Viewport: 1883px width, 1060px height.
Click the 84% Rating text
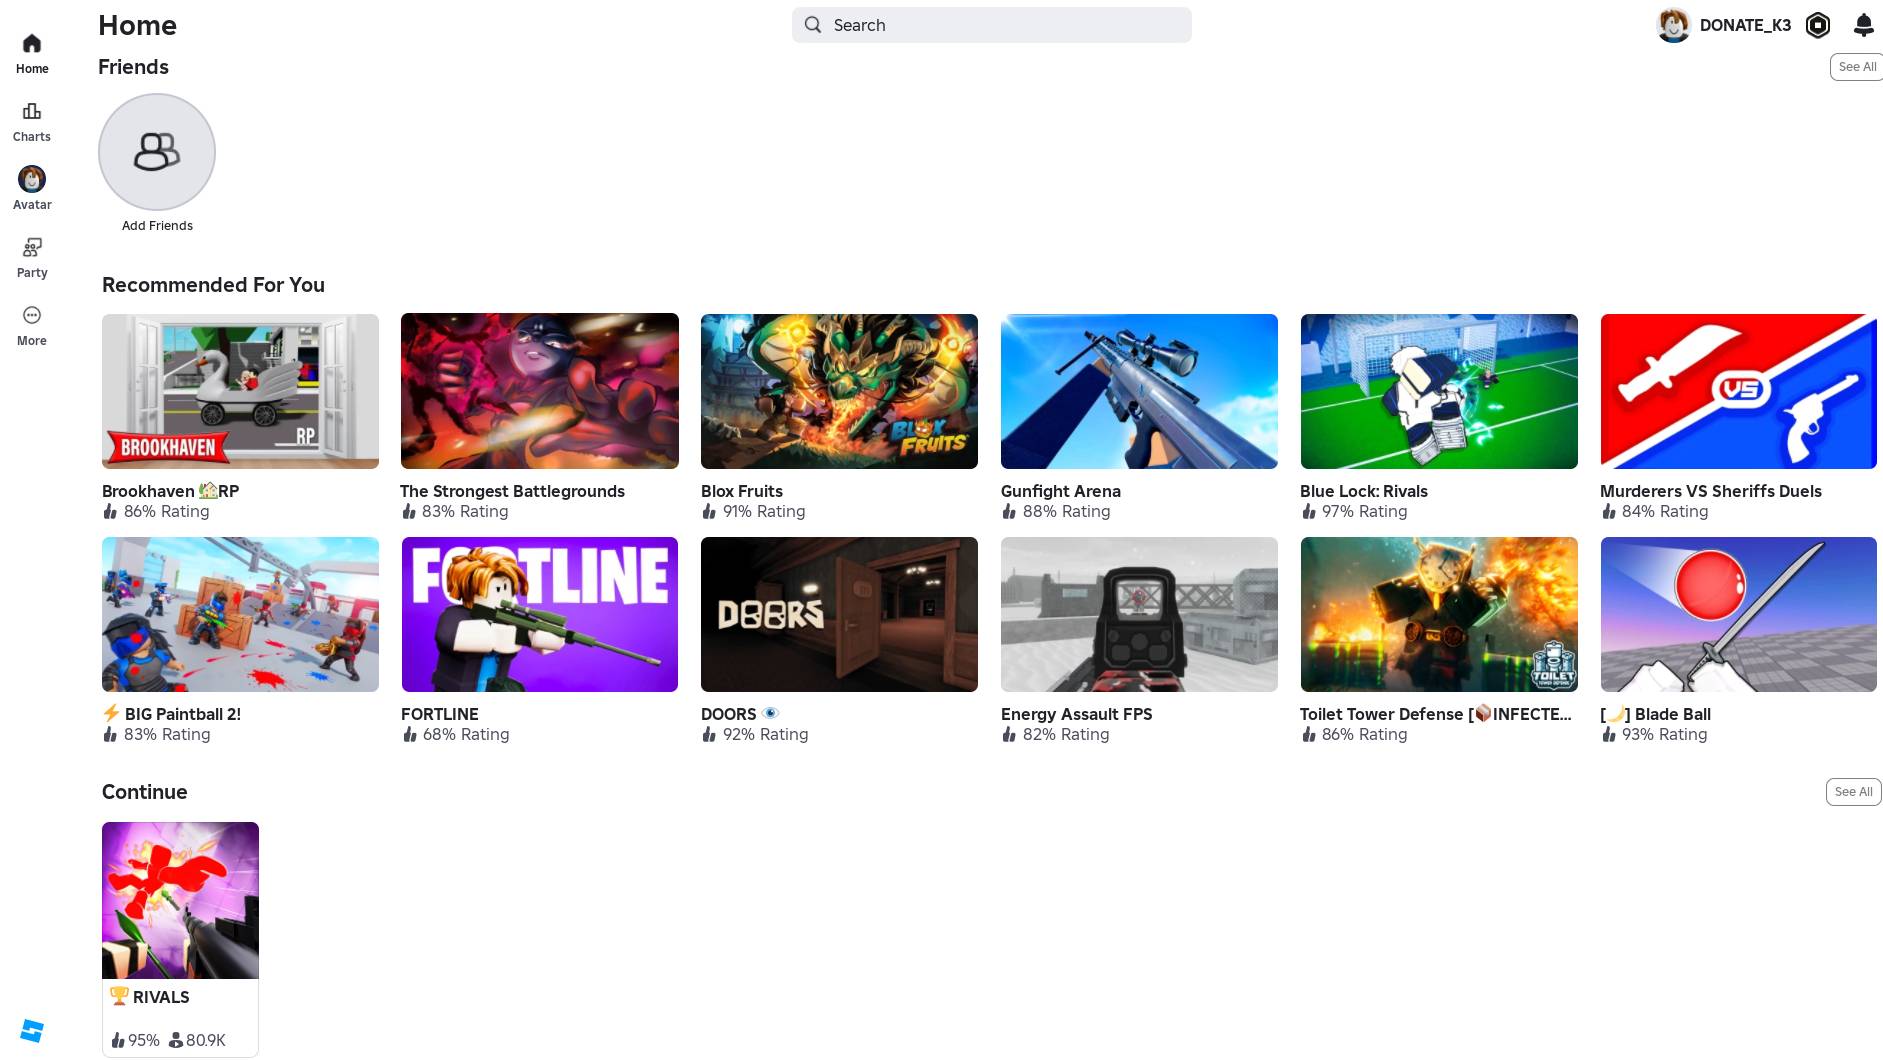1665,511
